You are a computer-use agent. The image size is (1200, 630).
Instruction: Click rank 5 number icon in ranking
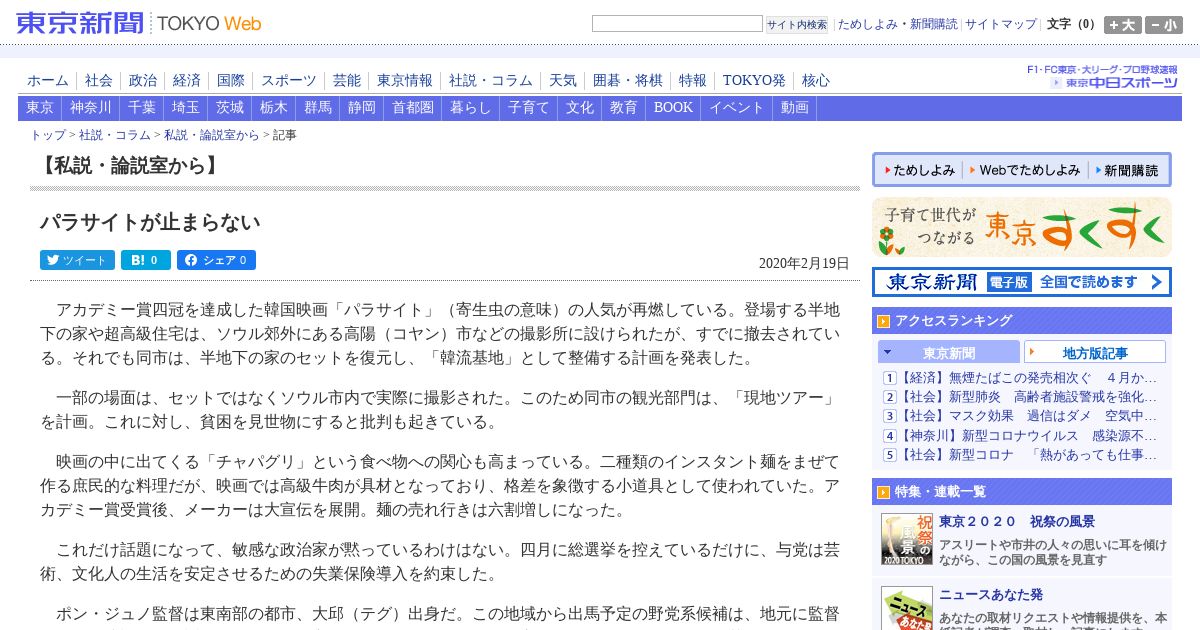pos(889,455)
